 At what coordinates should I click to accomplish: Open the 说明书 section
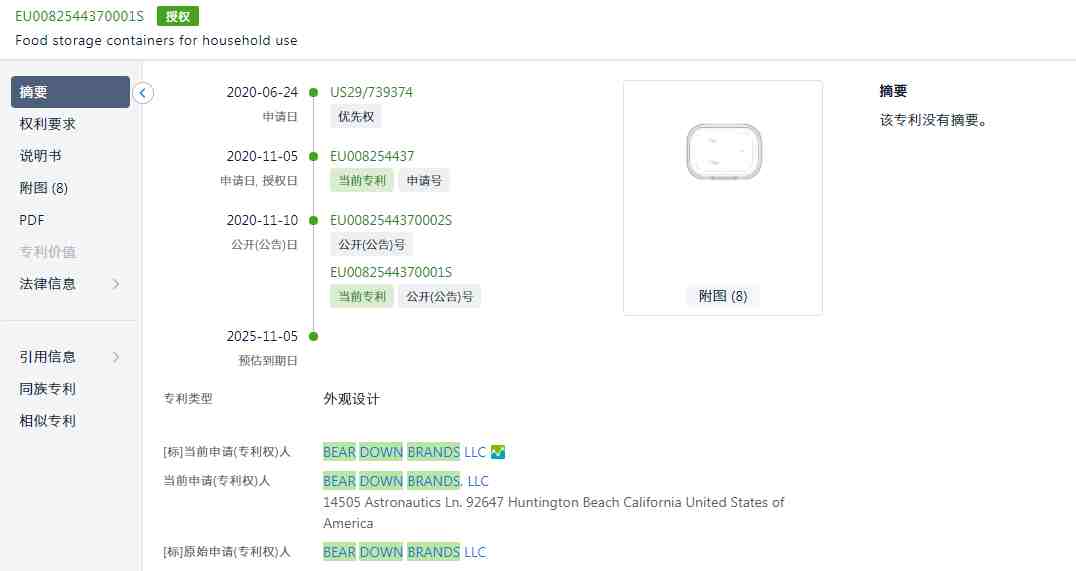click(x=40, y=156)
